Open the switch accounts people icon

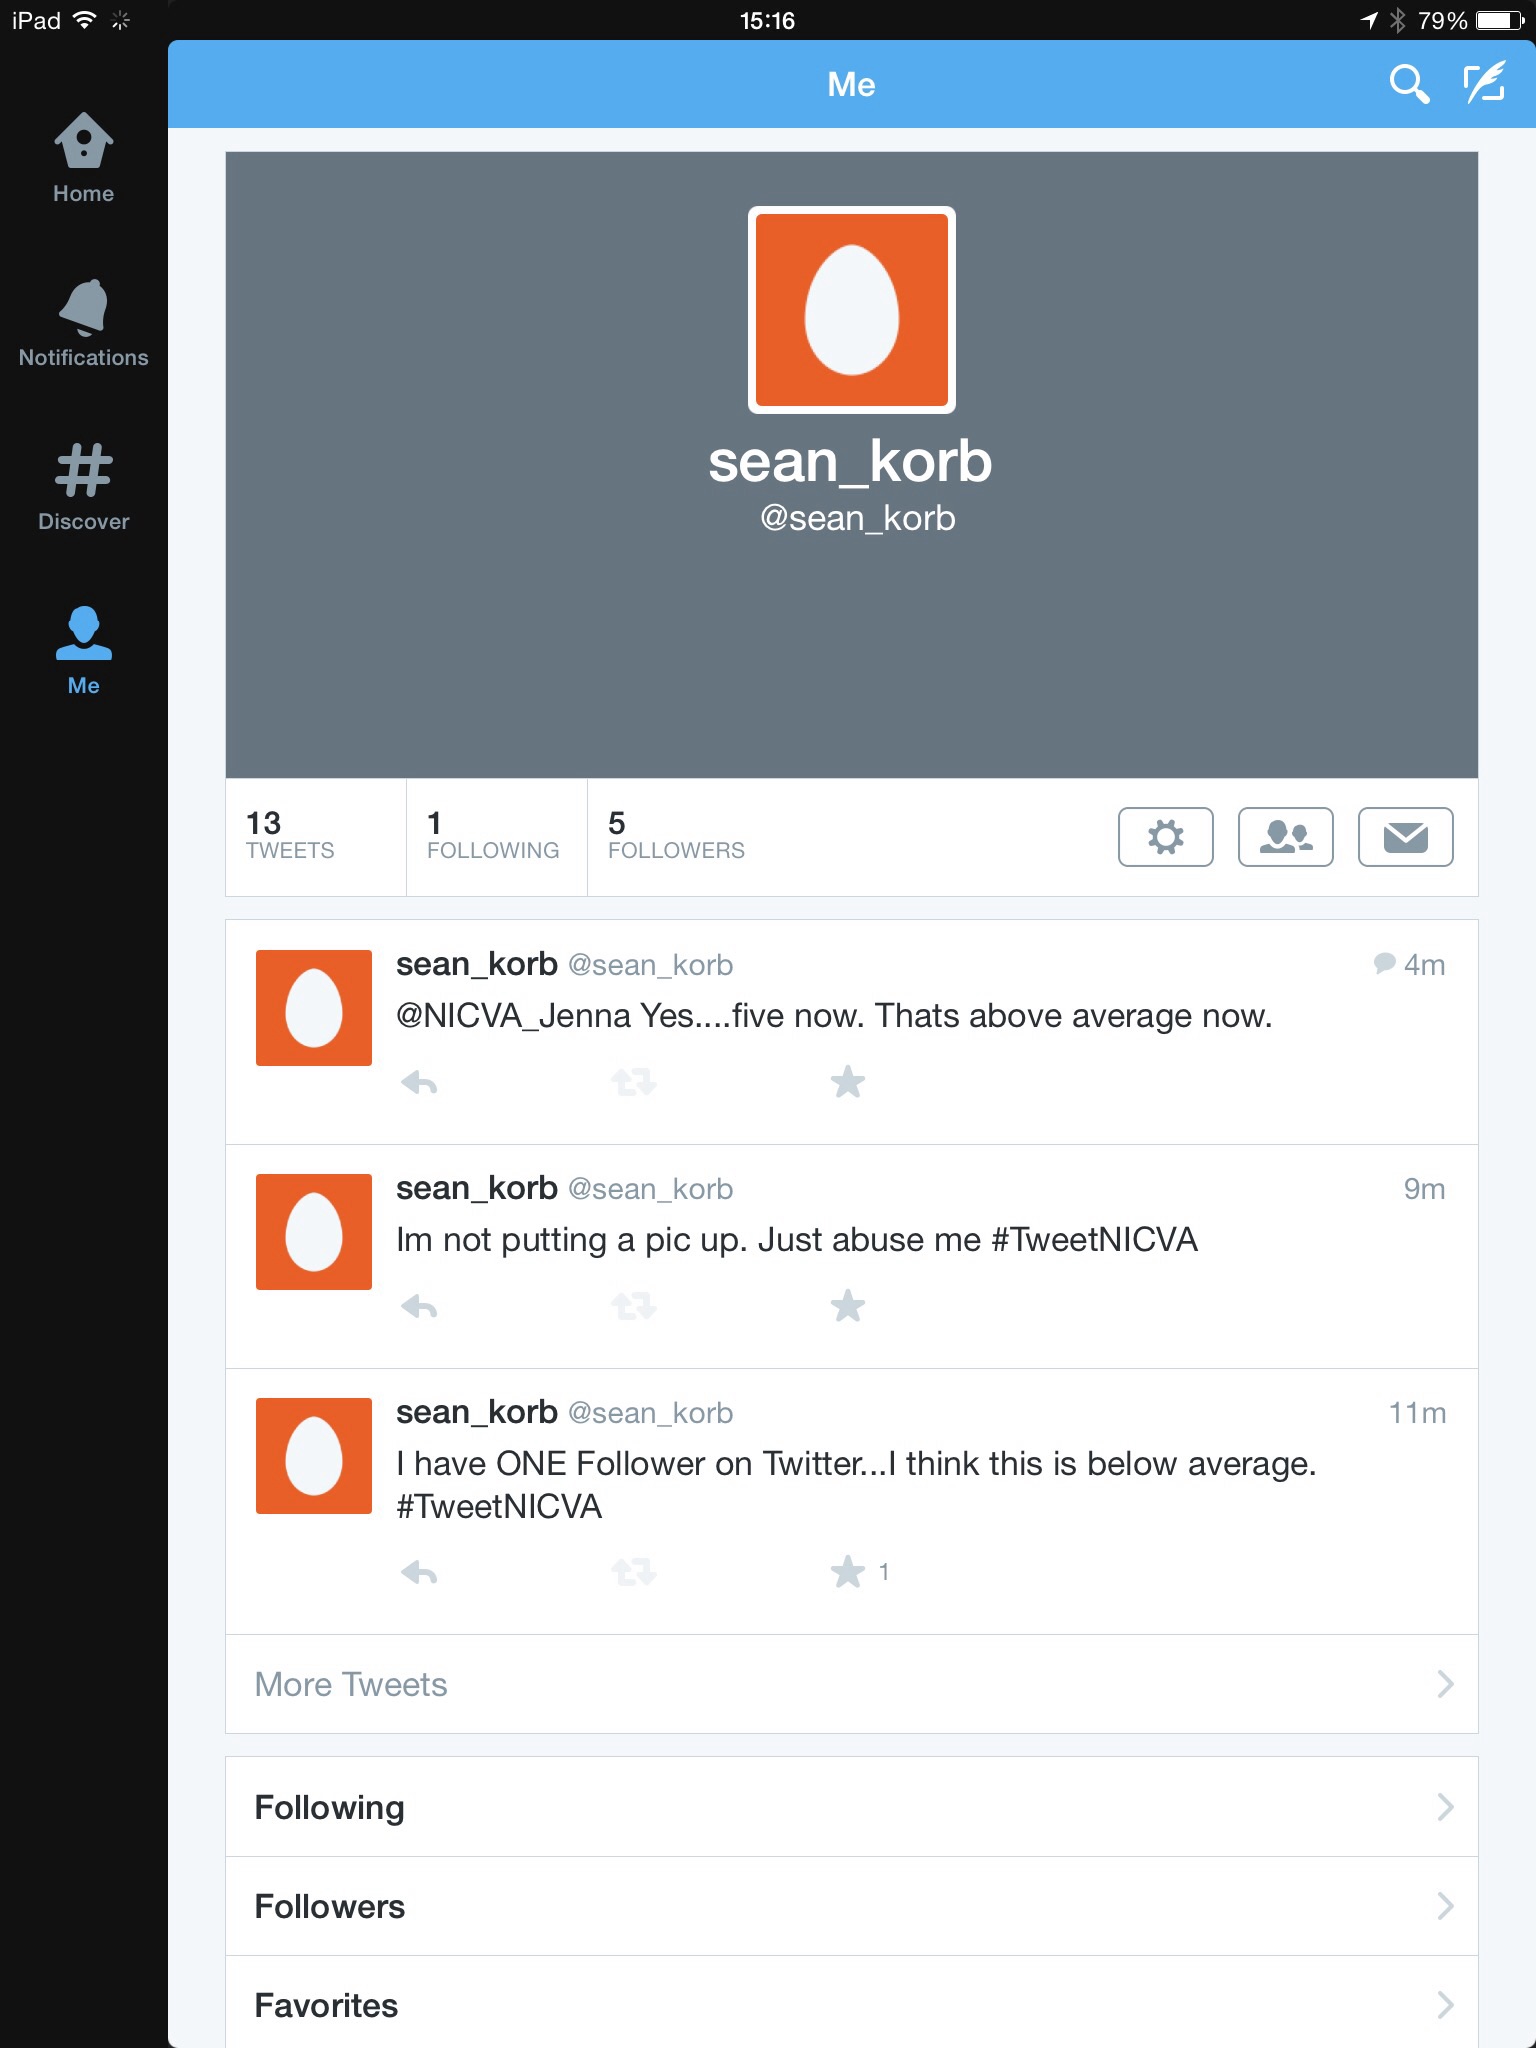[x=1285, y=837]
